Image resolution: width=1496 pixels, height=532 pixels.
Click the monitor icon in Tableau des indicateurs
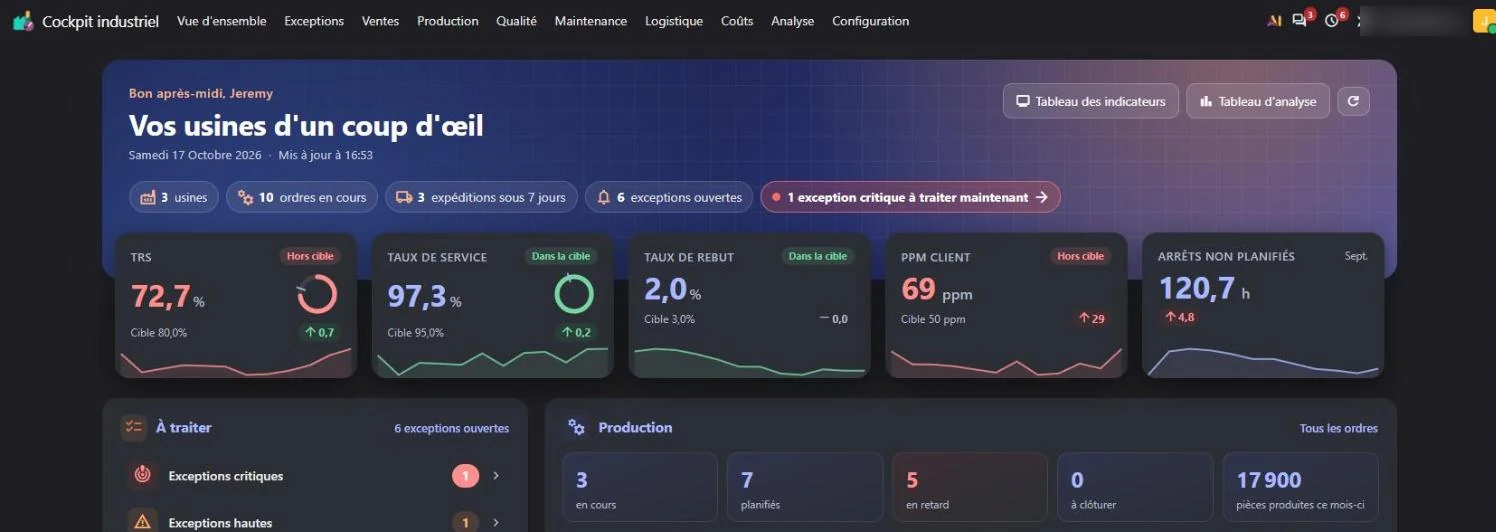point(1022,101)
